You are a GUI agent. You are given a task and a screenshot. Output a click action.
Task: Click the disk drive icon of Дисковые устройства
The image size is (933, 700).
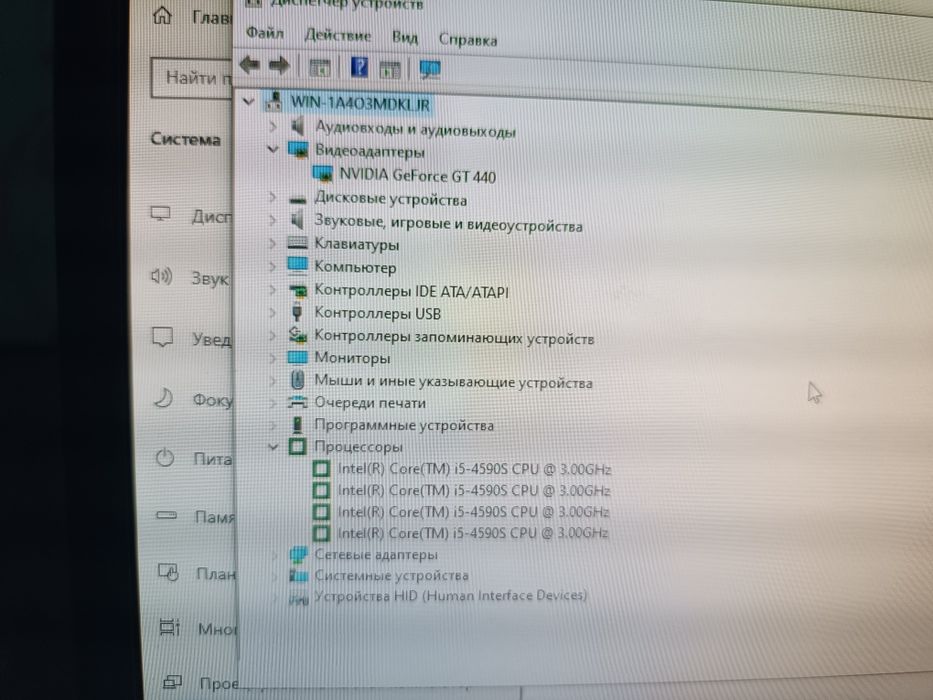tap(298, 198)
